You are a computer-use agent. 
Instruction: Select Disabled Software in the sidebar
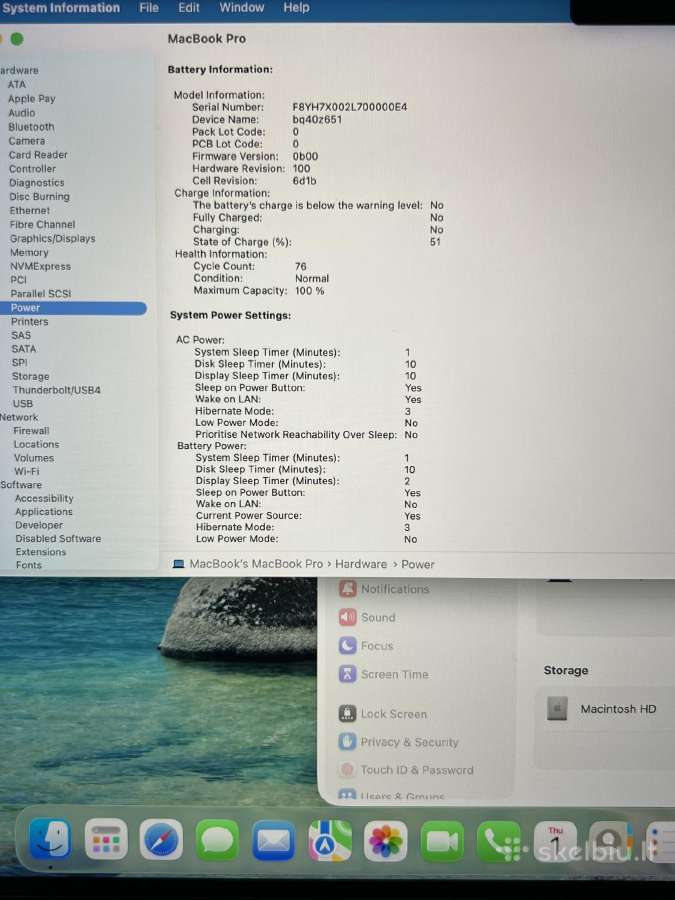(58, 538)
